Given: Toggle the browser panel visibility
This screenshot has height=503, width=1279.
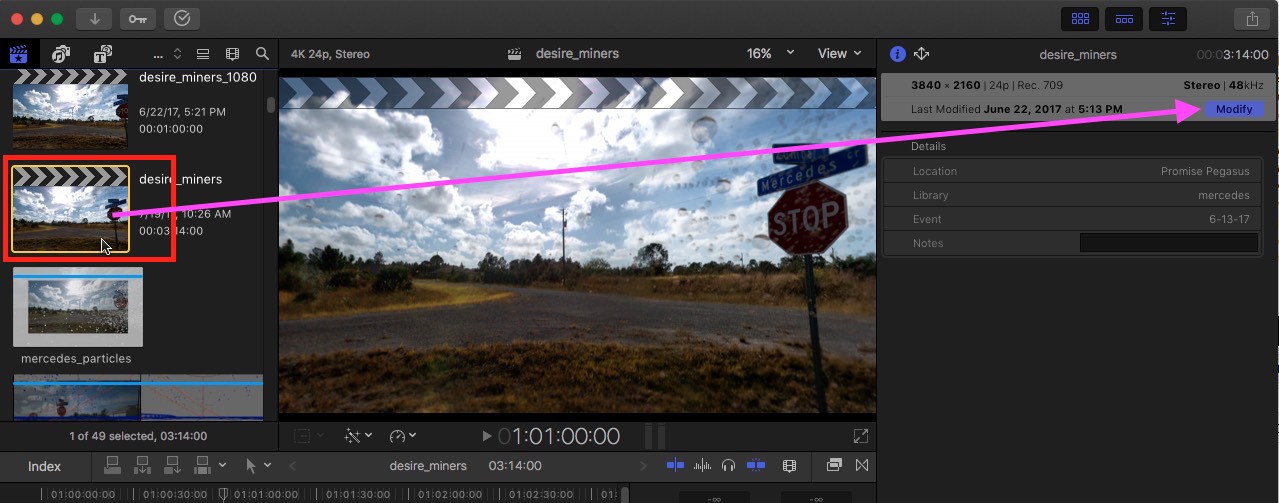Looking at the screenshot, I should (1080, 18).
